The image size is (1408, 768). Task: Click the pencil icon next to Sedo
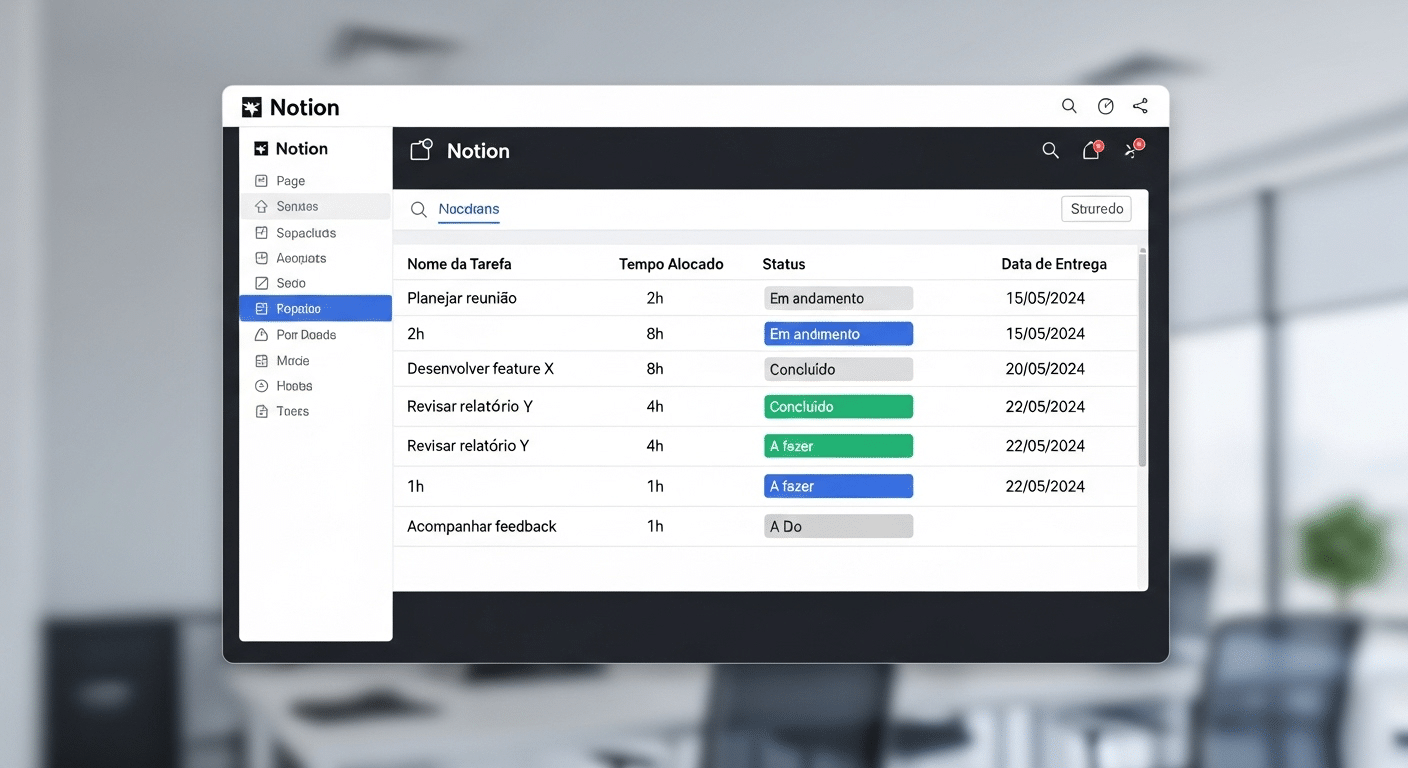click(262, 283)
